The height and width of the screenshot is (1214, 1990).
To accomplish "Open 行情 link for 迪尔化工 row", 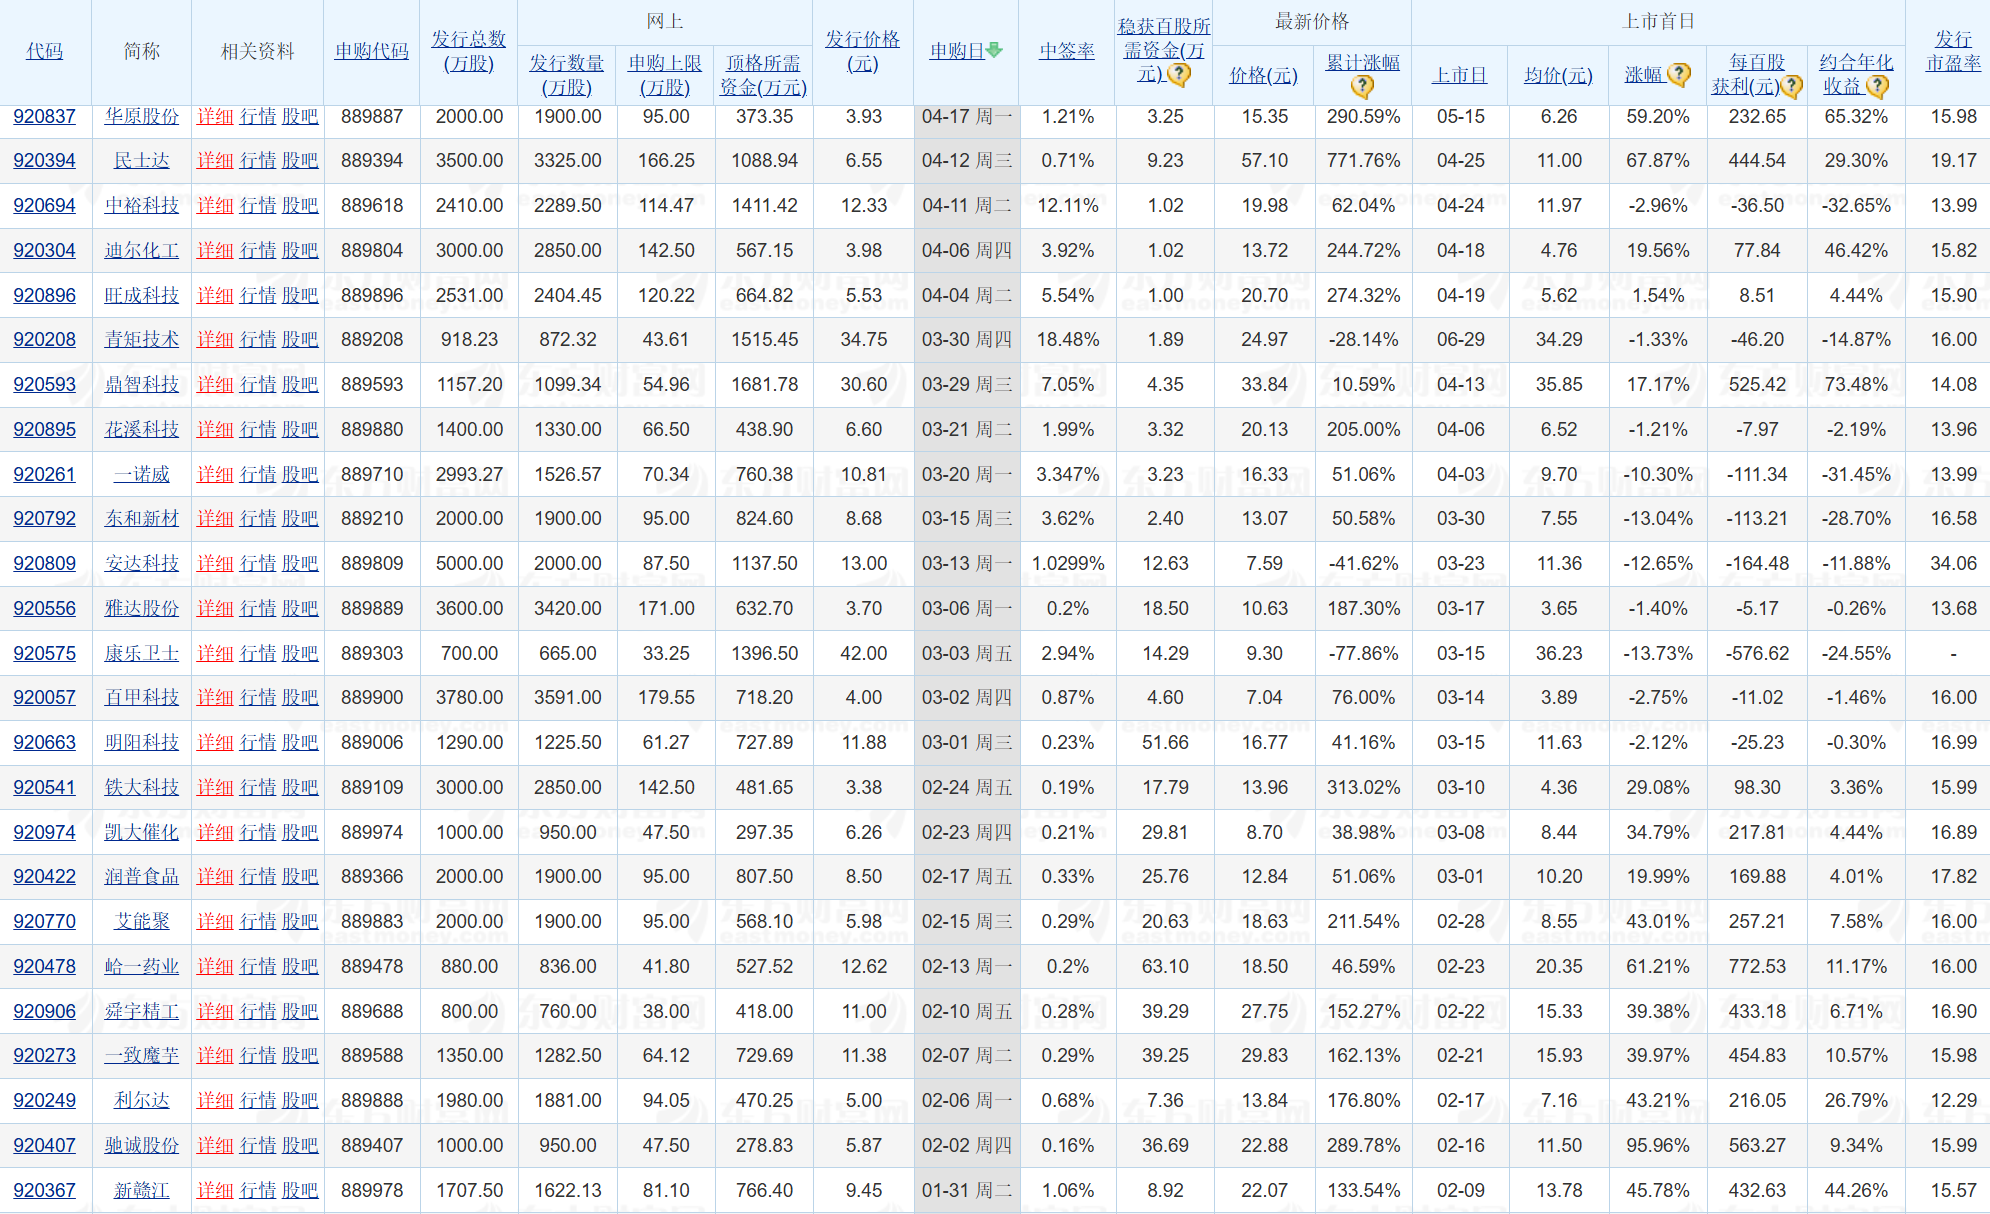I will coord(257,251).
